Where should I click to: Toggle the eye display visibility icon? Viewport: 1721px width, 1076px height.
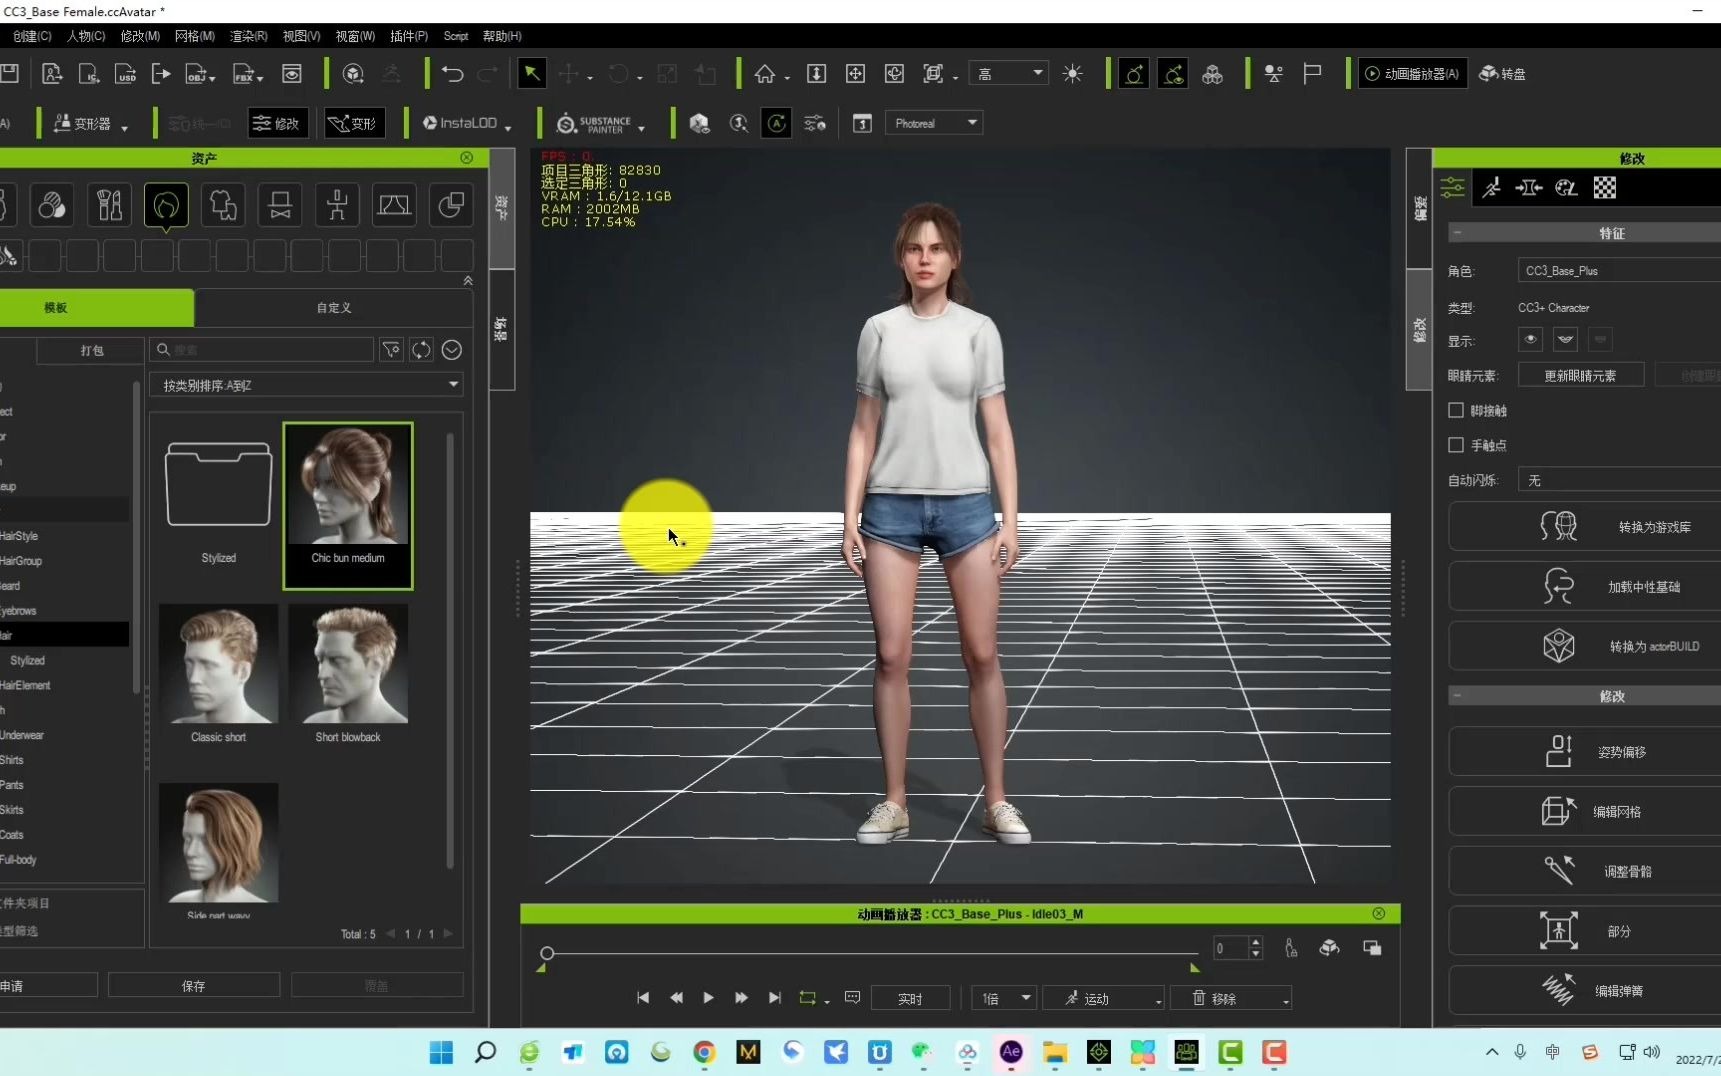pos(1530,340)
